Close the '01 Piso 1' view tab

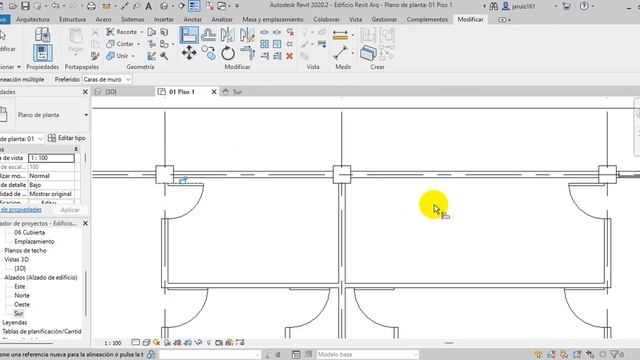click(x=214, y=92)
